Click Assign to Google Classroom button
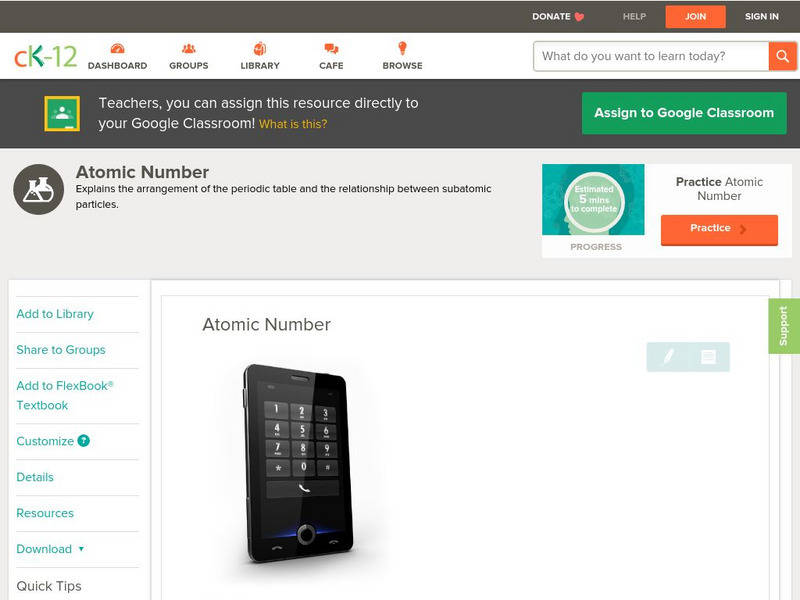This screenshot has height=600, width=800. [684, 113]
